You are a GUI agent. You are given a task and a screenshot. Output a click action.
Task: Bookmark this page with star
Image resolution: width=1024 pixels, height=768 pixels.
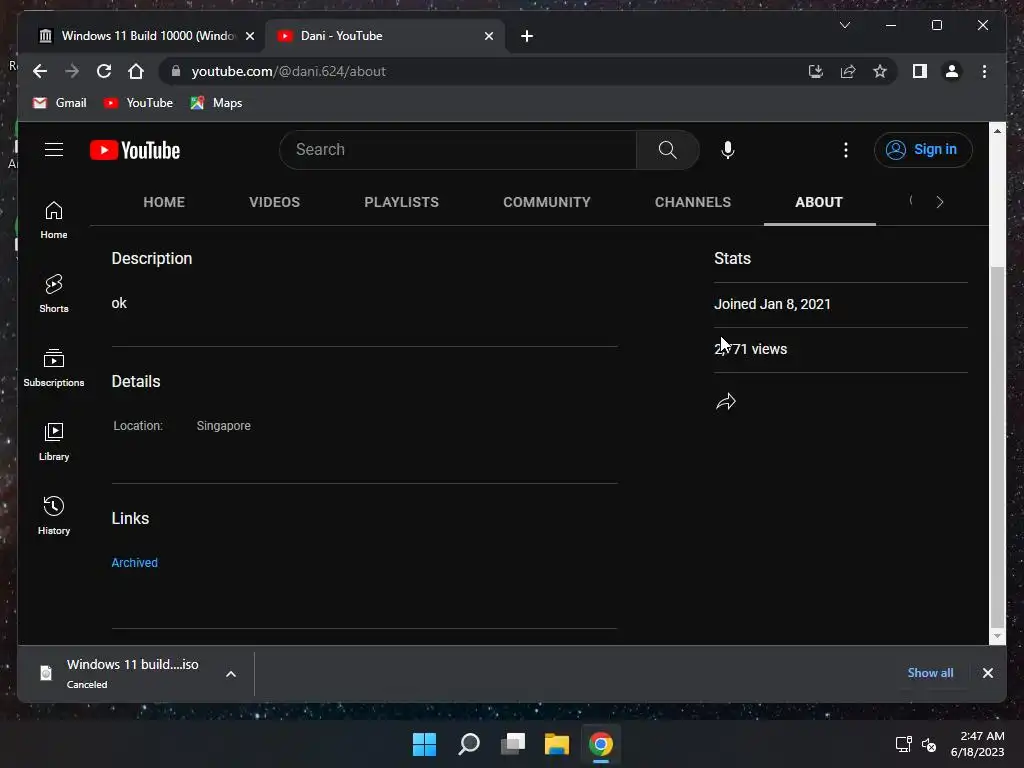[880, 71]
